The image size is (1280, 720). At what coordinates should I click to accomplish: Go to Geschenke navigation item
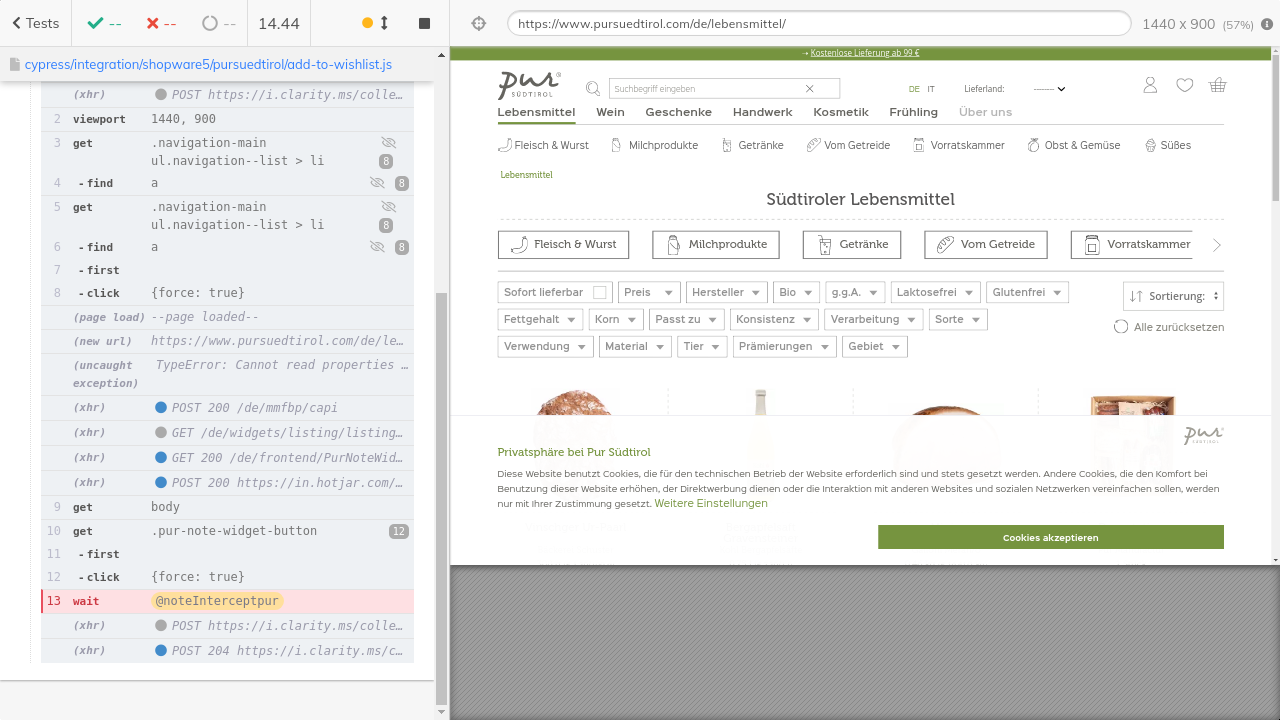pos(678,112)
